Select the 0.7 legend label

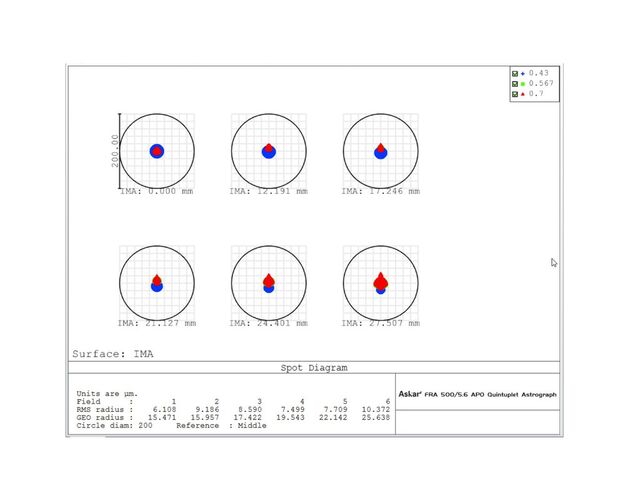(536, 94)
